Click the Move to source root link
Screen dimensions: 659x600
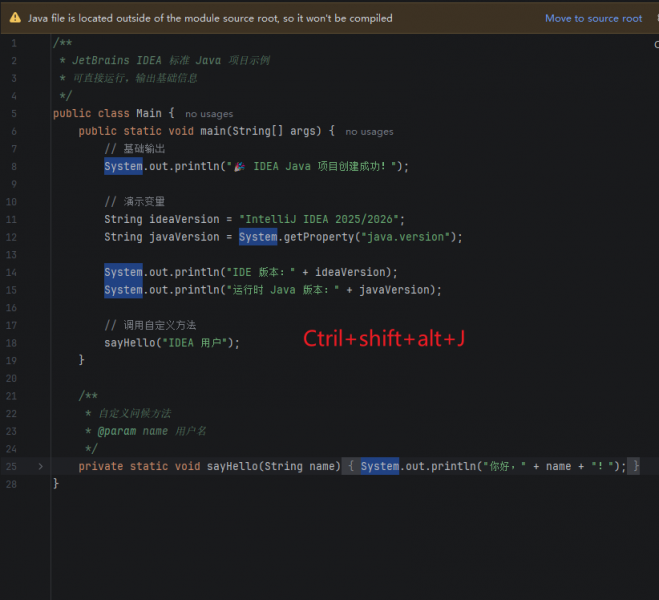tap(593, 18)
